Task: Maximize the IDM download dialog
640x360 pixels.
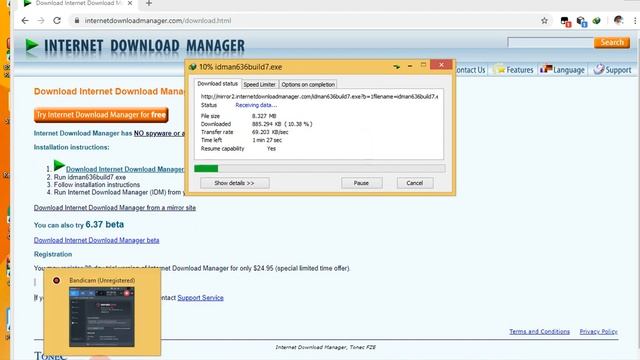Action: coord(423,65)
